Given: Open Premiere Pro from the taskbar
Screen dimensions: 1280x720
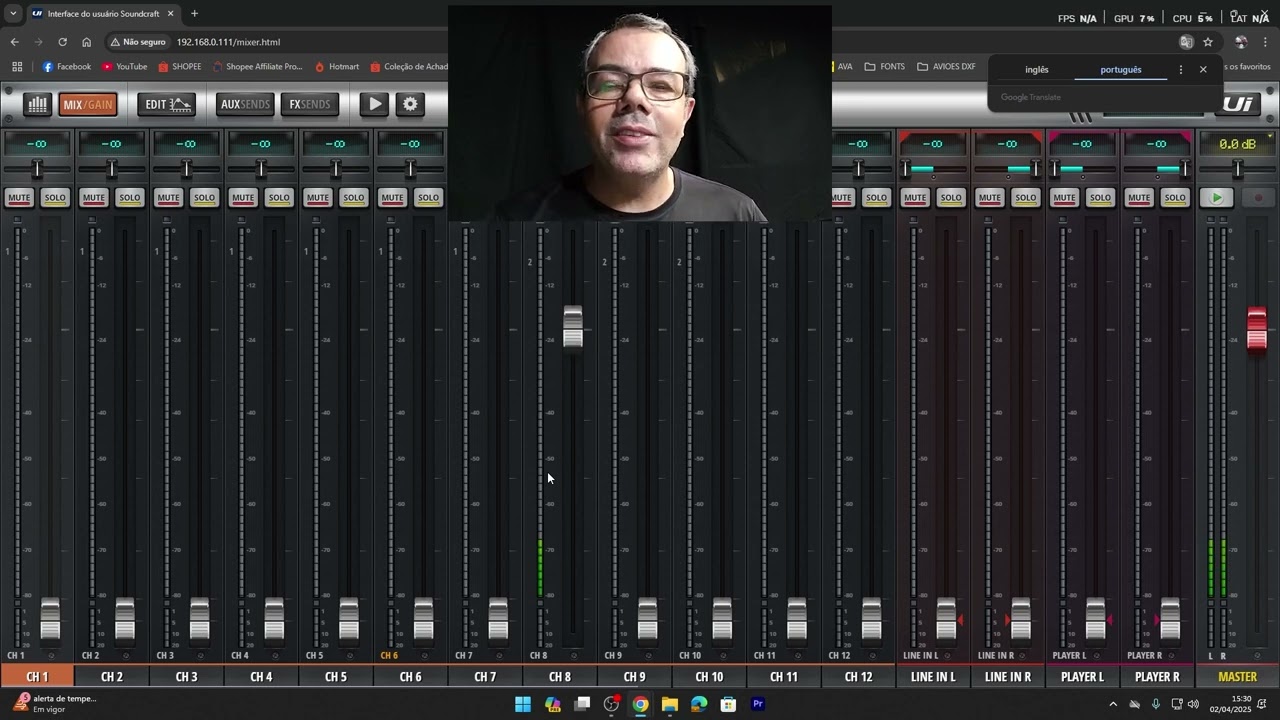Looking at the screenshot, I should point(758,704).
